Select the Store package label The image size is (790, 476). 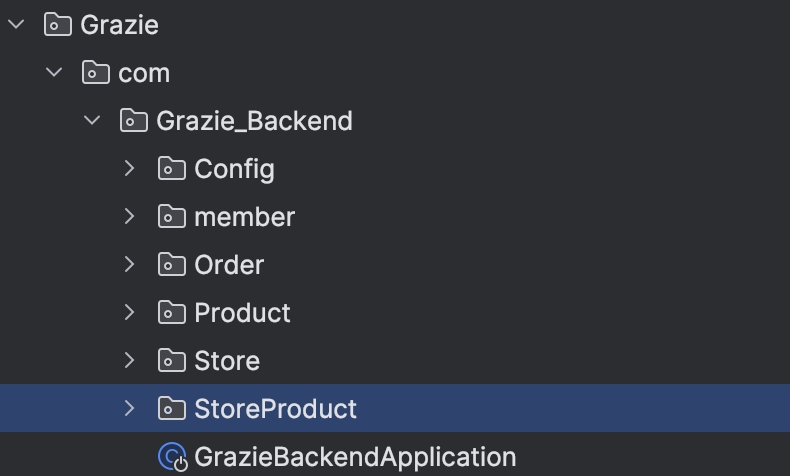coord(227,361)
